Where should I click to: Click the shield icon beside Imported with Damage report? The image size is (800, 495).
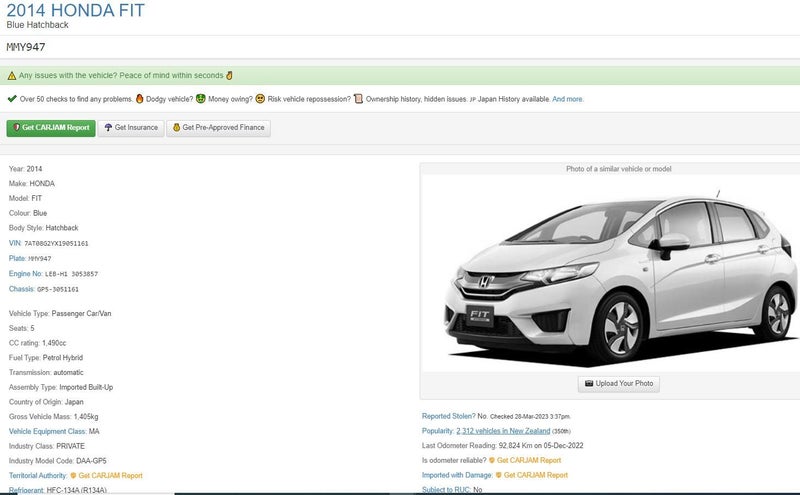tap(499, 475)
